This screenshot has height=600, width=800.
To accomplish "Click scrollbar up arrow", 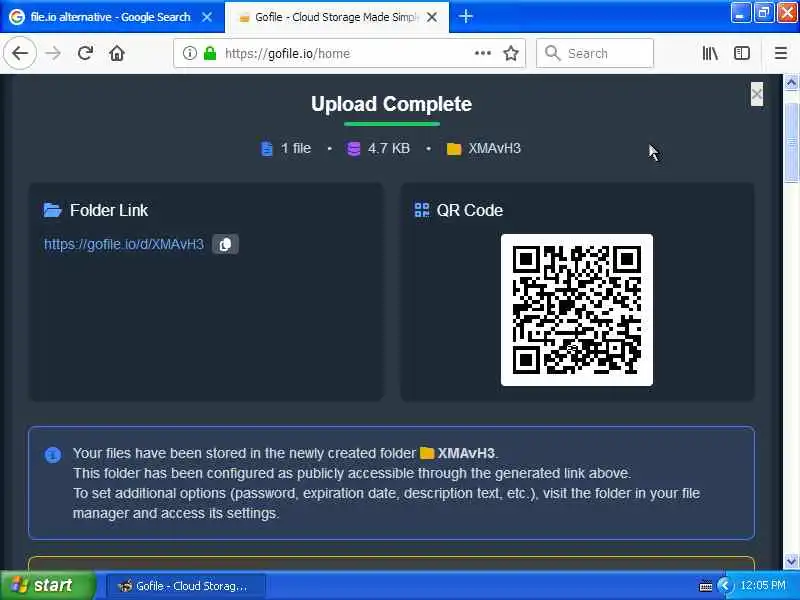I will pyautogui.click(x=791, y=82).
